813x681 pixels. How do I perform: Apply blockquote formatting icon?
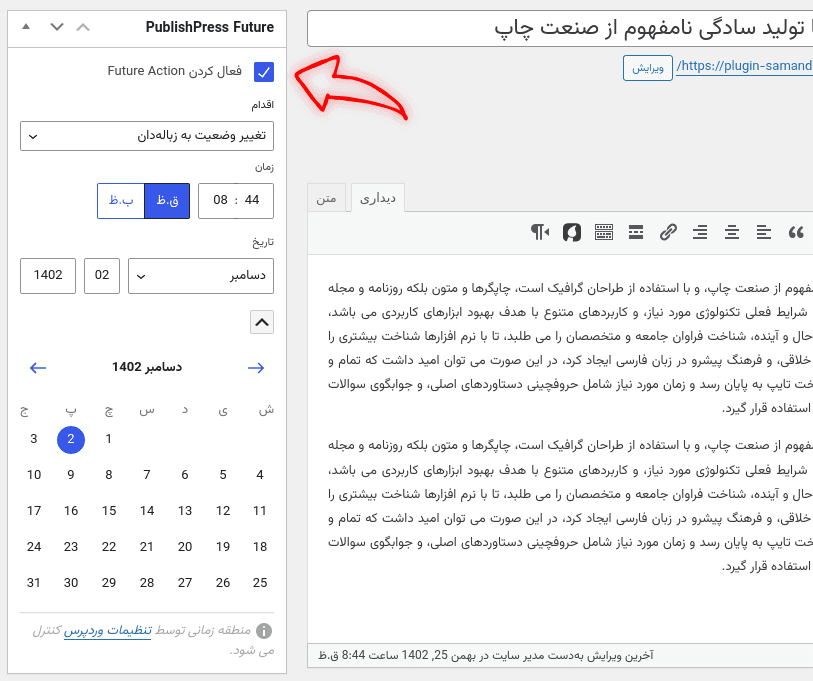coord(796,232)
